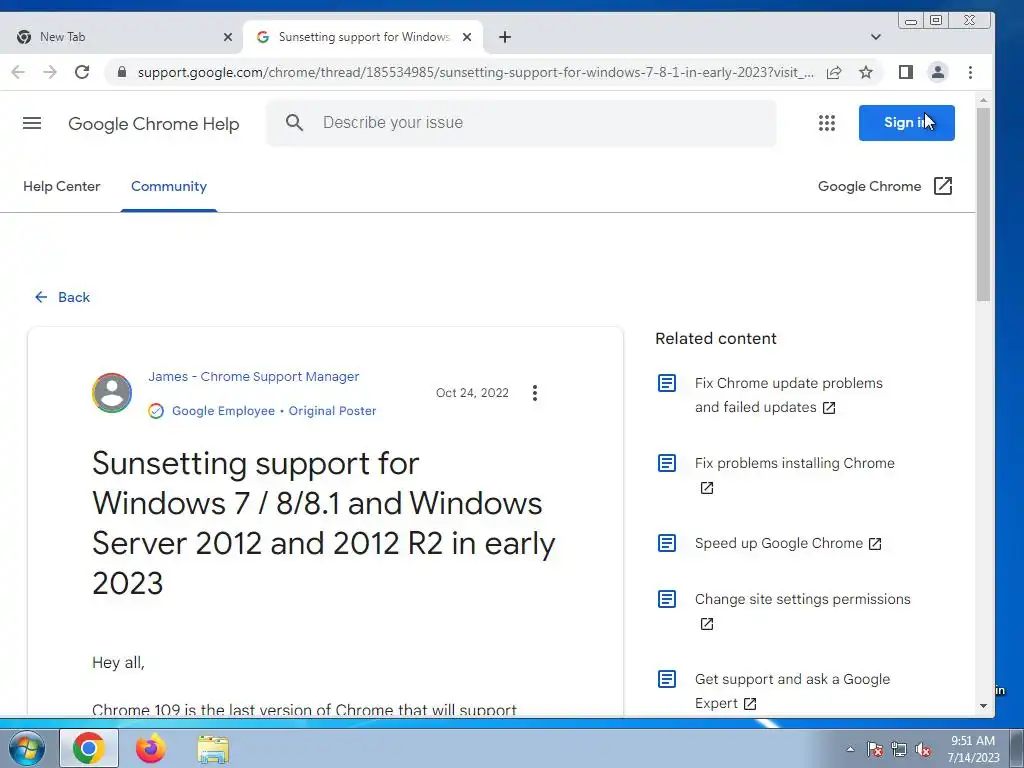Click the Google Employee verified badge

tap(155, 411)
